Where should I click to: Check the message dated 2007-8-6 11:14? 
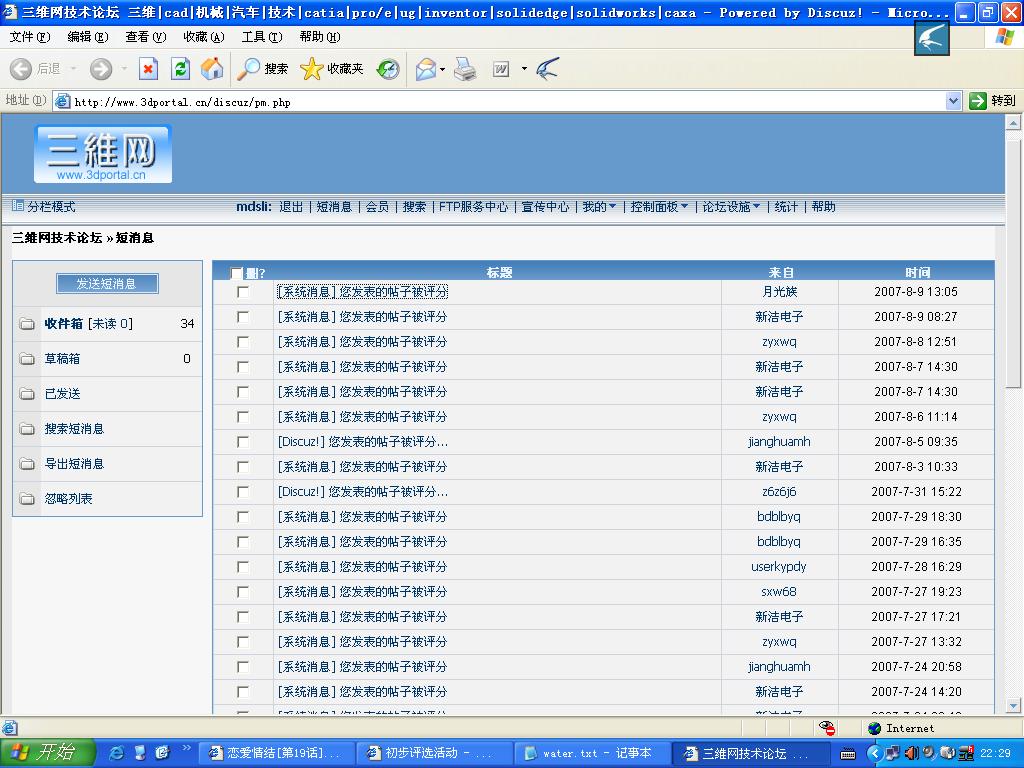click(x=243, y=417)
